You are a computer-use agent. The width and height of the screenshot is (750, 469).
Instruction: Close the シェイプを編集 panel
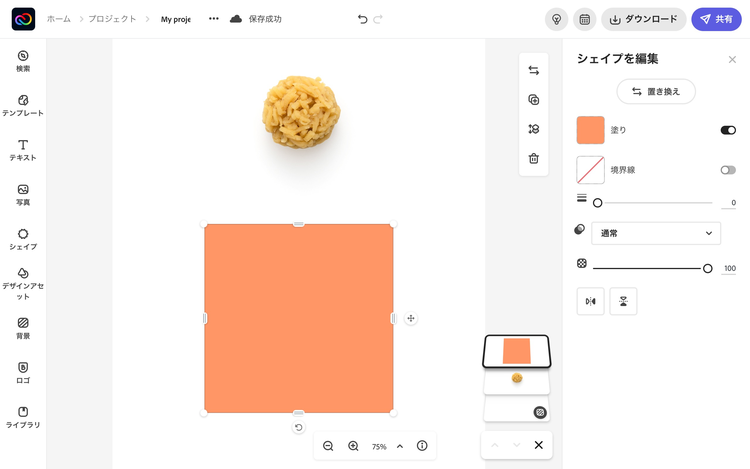click(x=732, y=59)
